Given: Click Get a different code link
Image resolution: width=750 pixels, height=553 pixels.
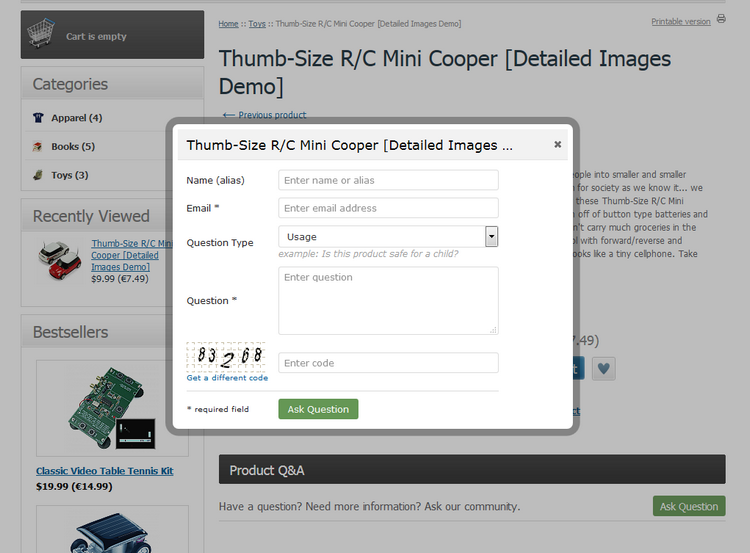Looking at the screenshot, I should click(x=227, y=378).
